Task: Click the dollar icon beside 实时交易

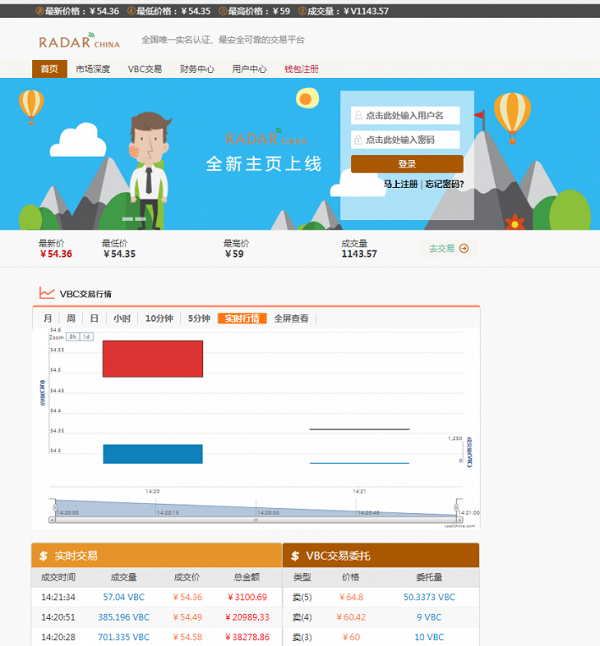Action: [44, 556]
